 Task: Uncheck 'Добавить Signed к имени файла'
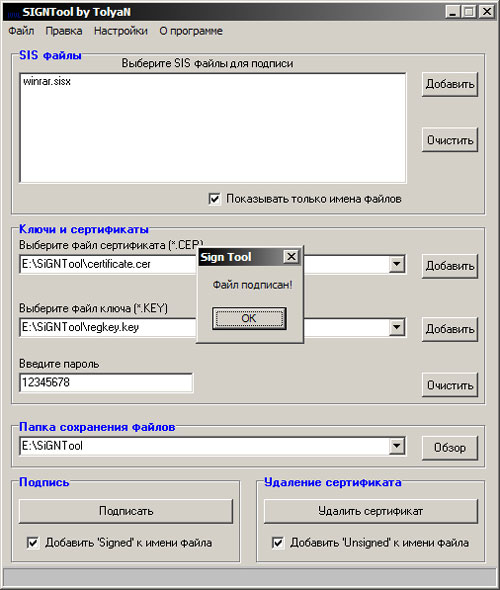click(33, 543)
